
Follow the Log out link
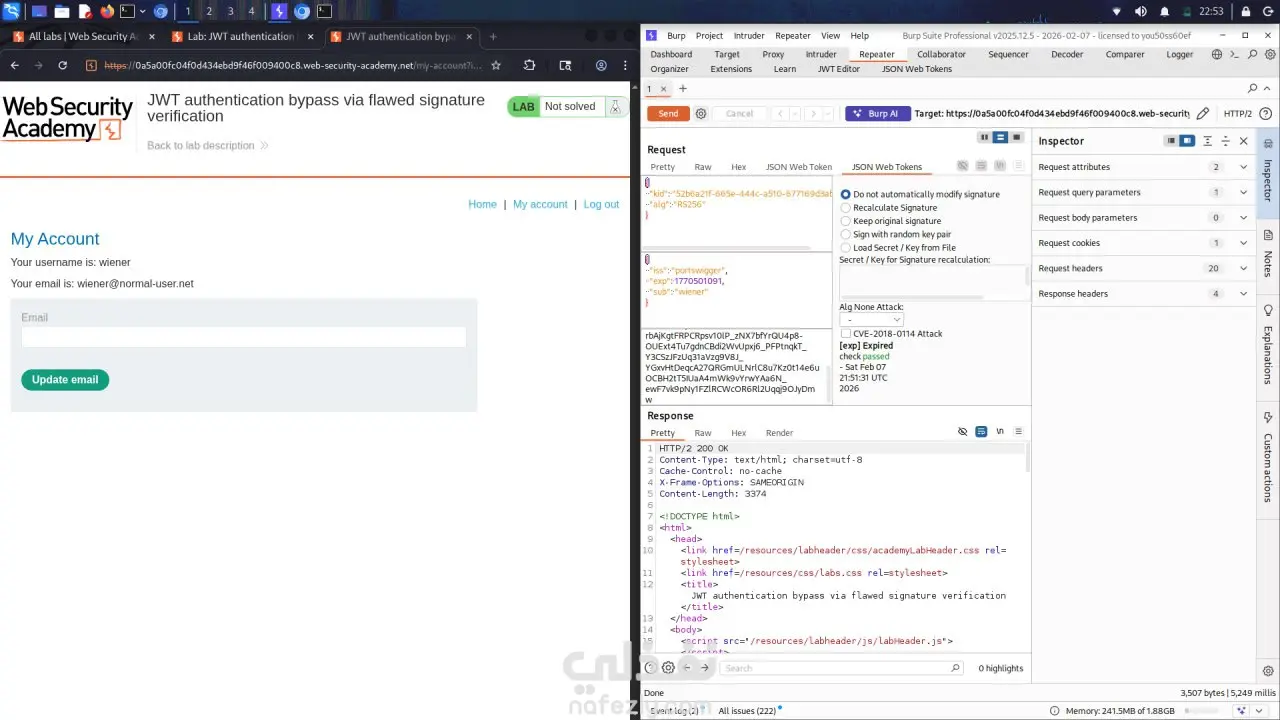pos(601,204)
